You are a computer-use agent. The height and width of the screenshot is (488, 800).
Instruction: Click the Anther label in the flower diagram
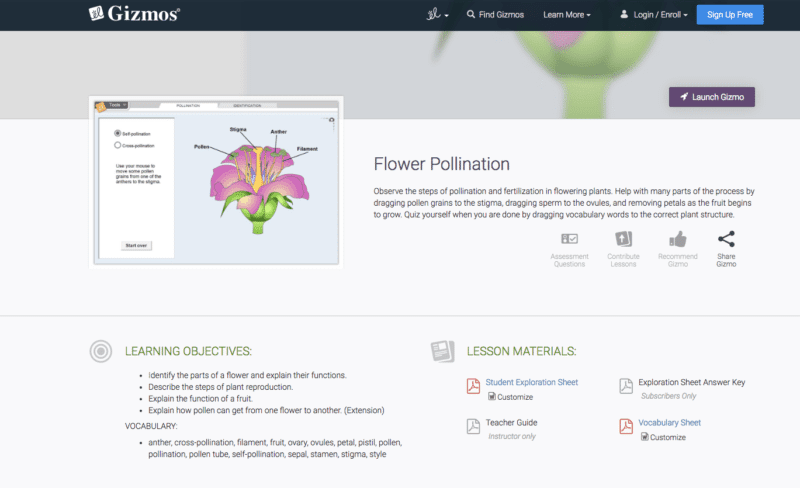coord(279,132)
